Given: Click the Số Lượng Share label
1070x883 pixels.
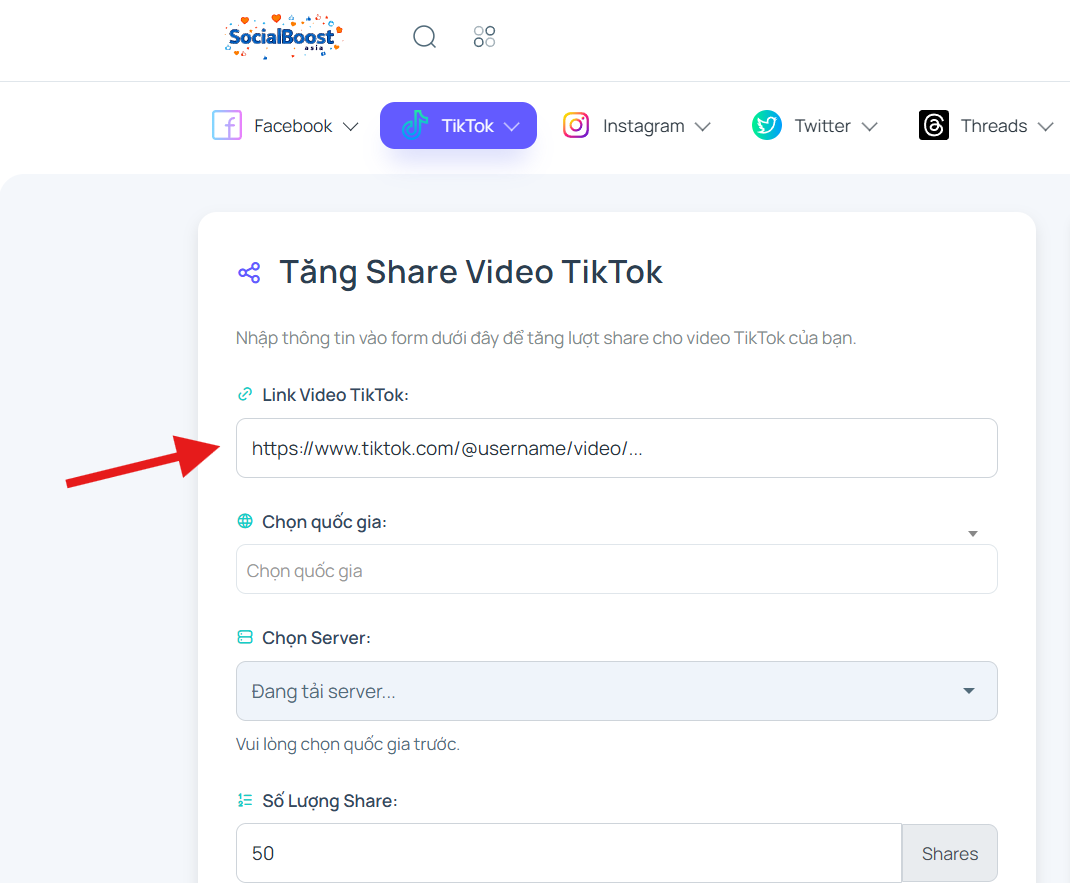Looking at the screenshot, I should tap(330, 800).
